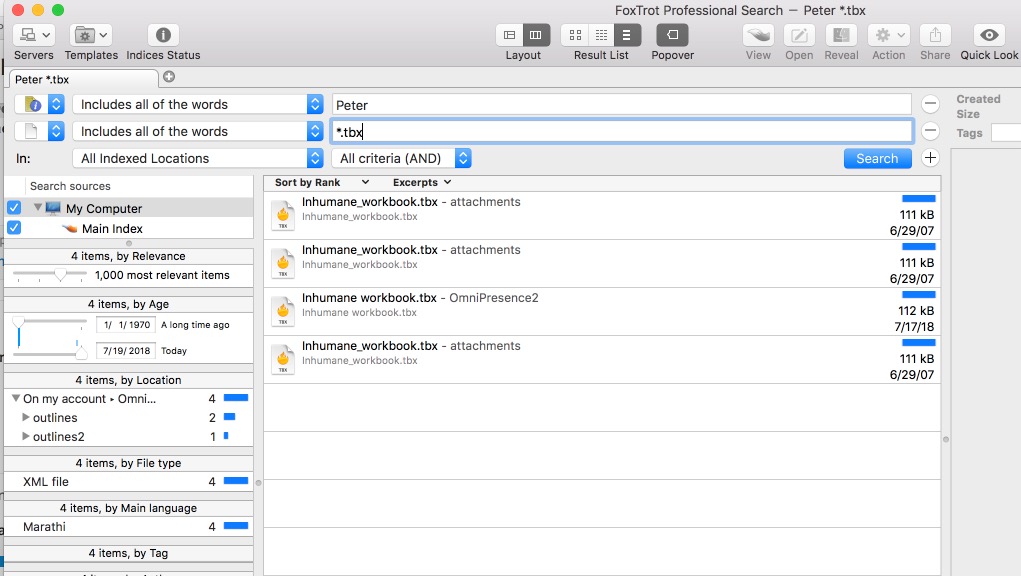
Task: Select the result dated 7/17/18
Action: (602, 312)
